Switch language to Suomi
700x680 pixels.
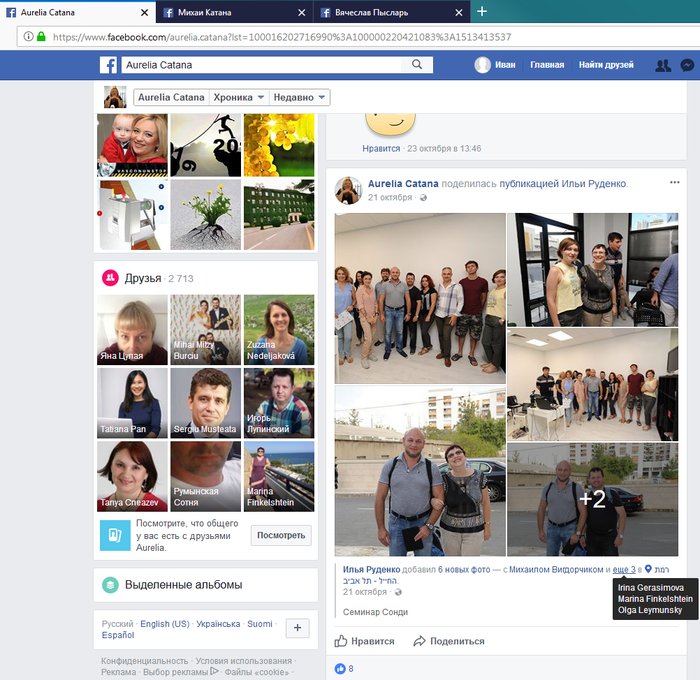260,624
